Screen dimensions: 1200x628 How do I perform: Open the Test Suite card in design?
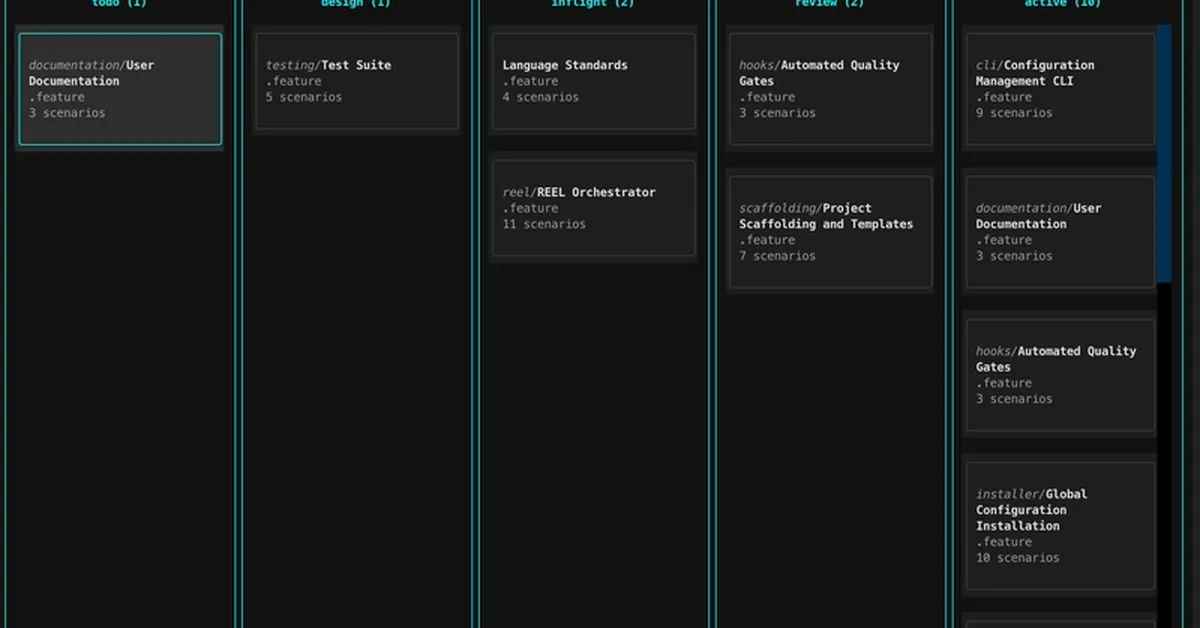tap(357, 81)
